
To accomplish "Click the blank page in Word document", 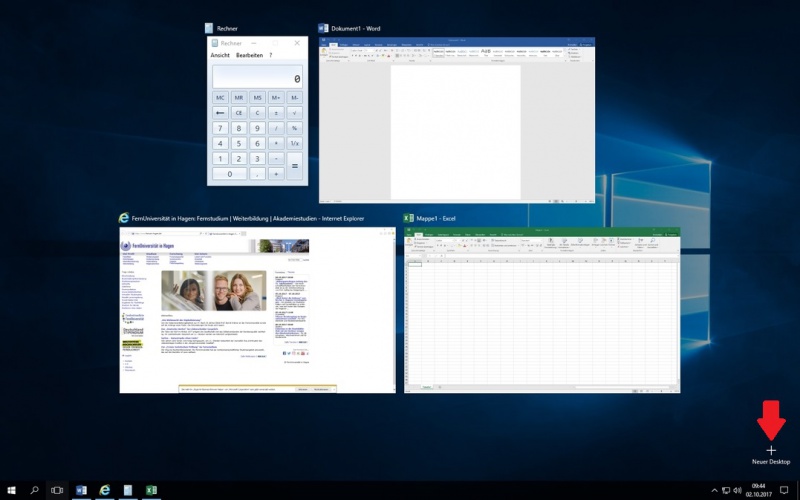I will [456, 132].
